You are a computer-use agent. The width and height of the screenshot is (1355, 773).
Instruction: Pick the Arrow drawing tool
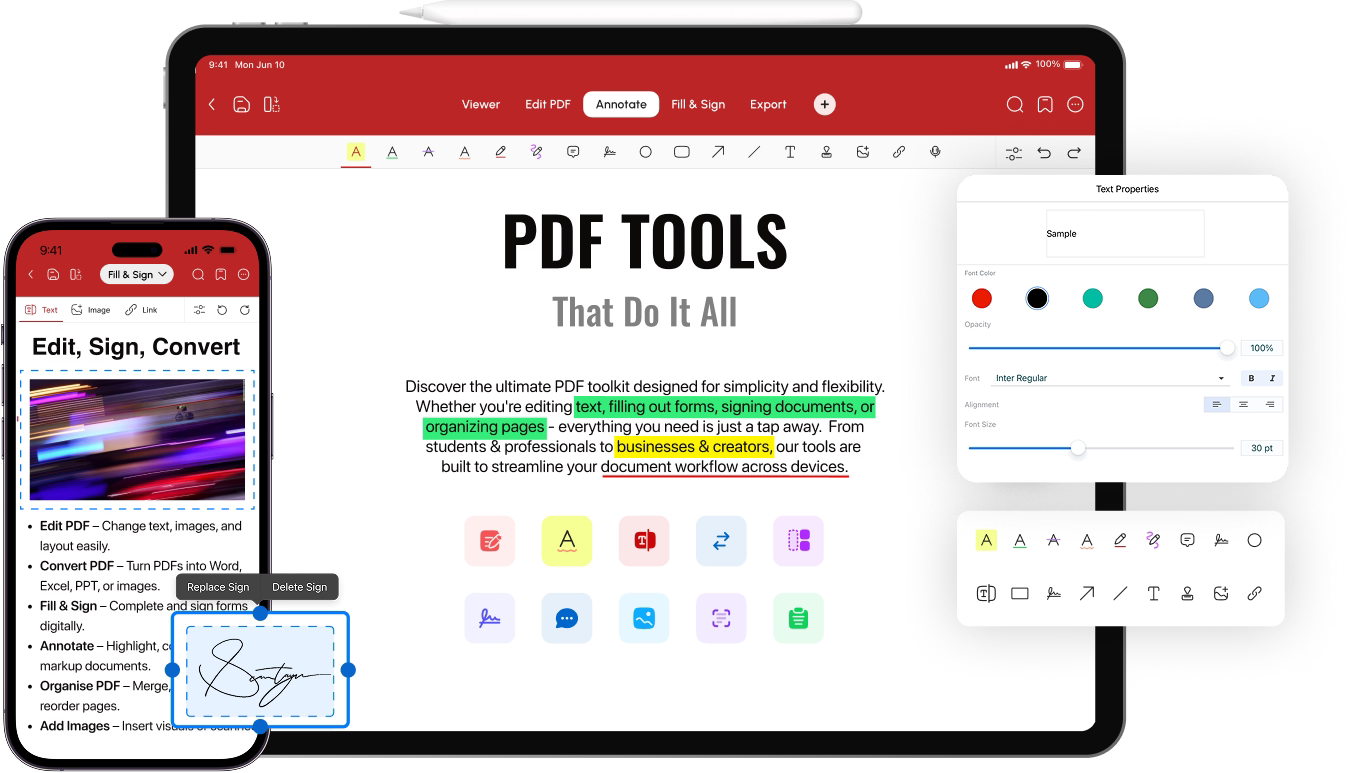coord(717,151)
